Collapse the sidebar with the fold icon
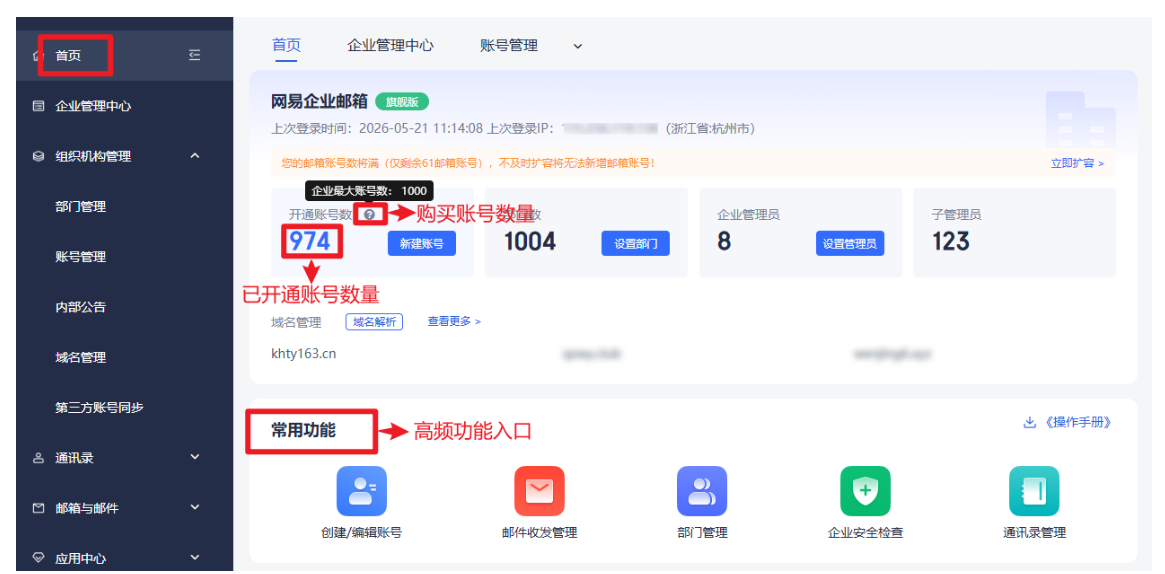This screenshot has width=1165, height=574. click(195, 55)
